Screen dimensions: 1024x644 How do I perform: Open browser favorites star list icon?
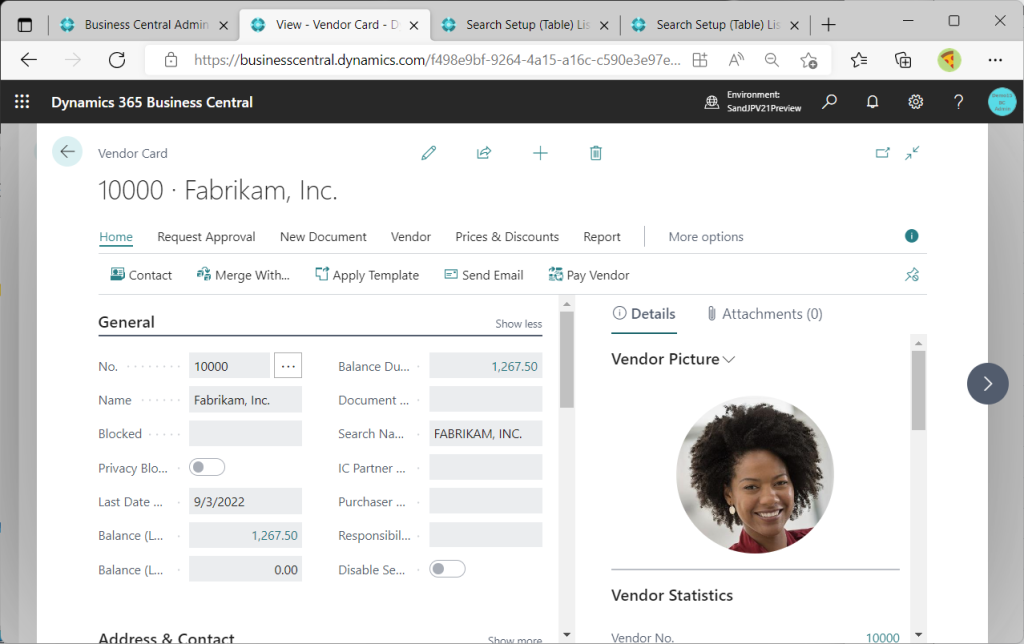859,60
